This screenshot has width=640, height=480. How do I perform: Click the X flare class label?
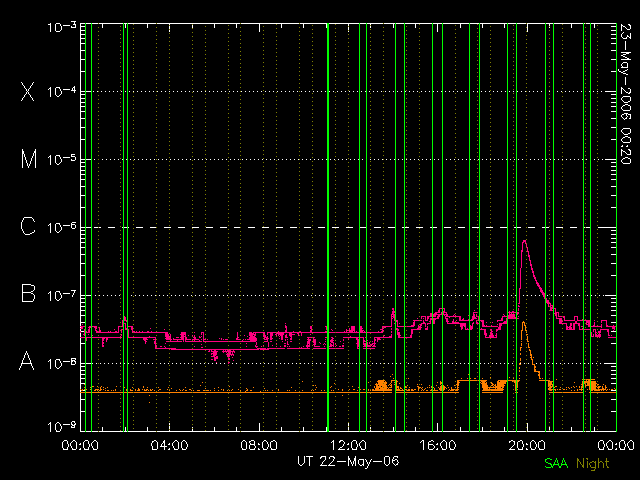[x=28, y=91]
